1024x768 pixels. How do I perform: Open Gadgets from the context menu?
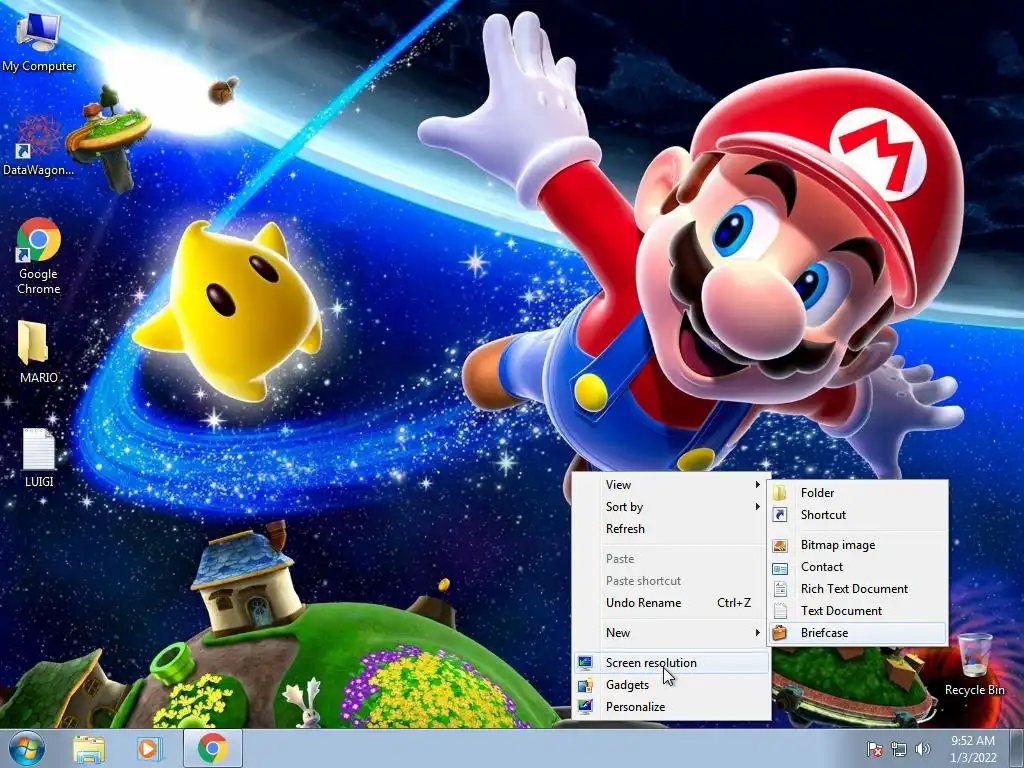(x=671, y=685)
